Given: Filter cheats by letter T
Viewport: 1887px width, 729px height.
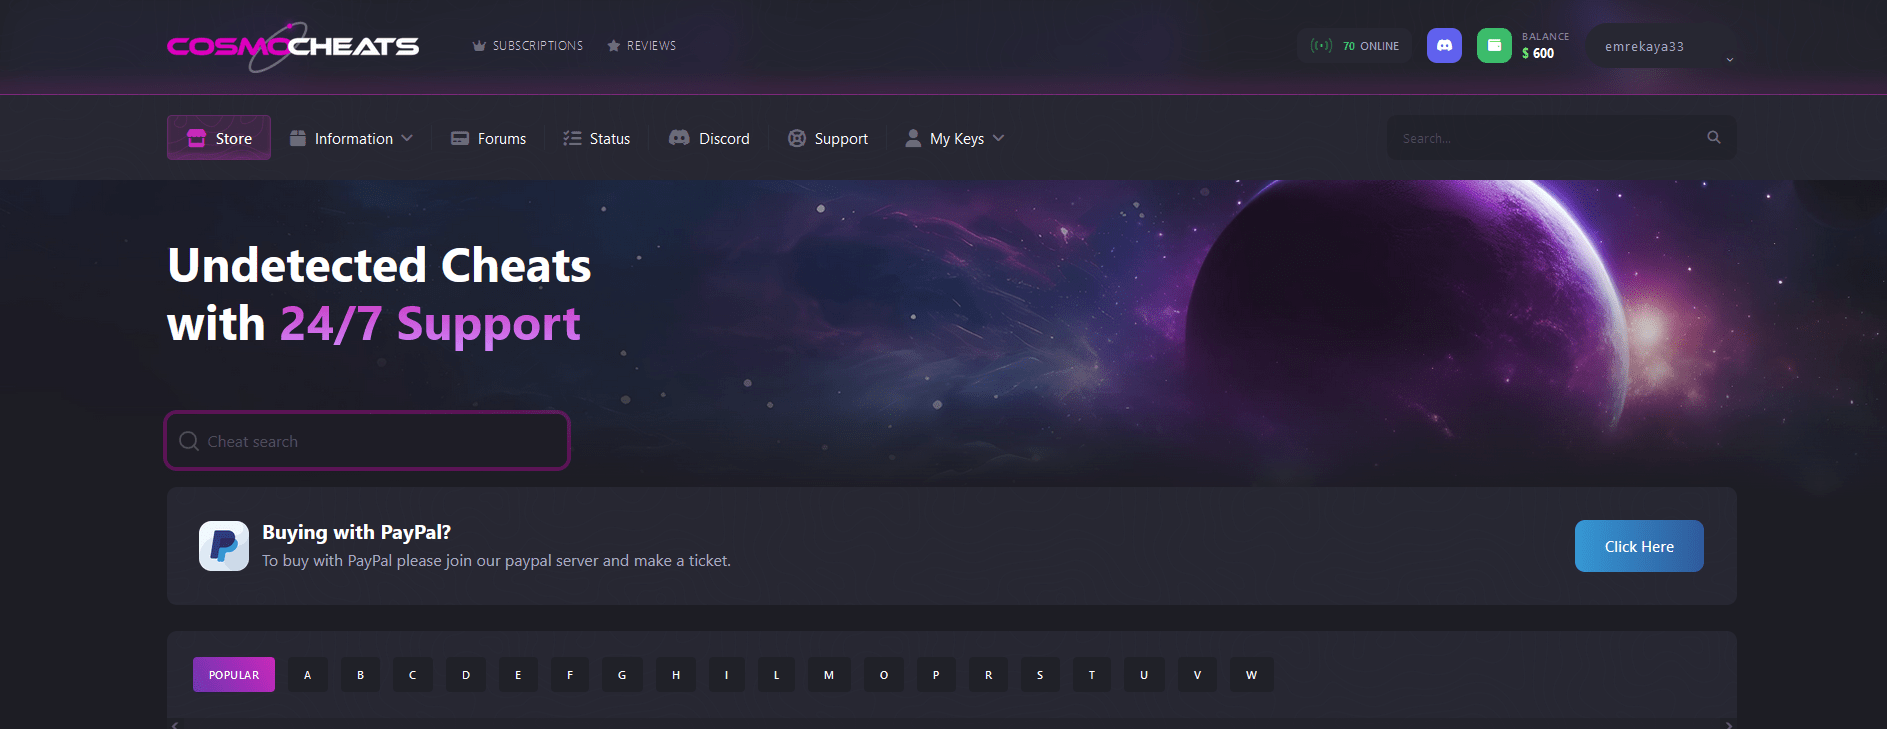Looking at the screenshot, I should (1092, 675).
